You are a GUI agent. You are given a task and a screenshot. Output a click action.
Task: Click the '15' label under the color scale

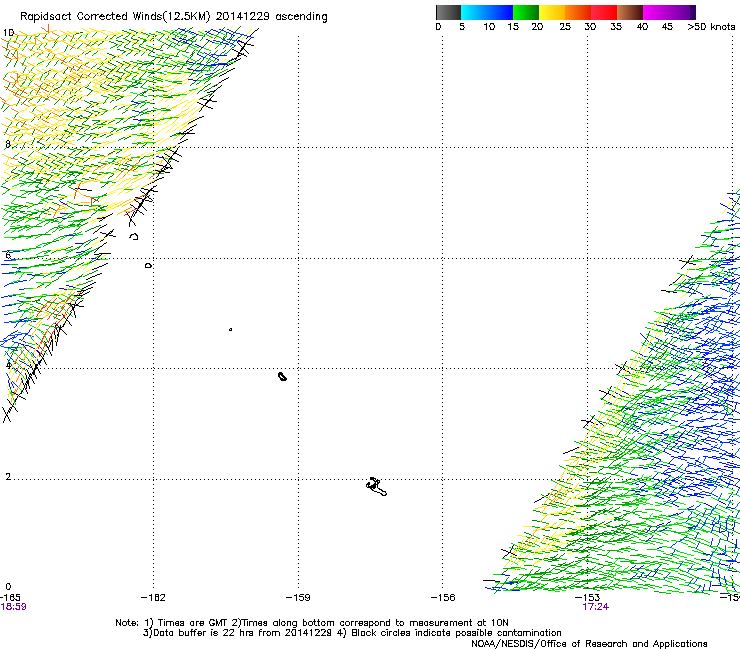(513, 27)
